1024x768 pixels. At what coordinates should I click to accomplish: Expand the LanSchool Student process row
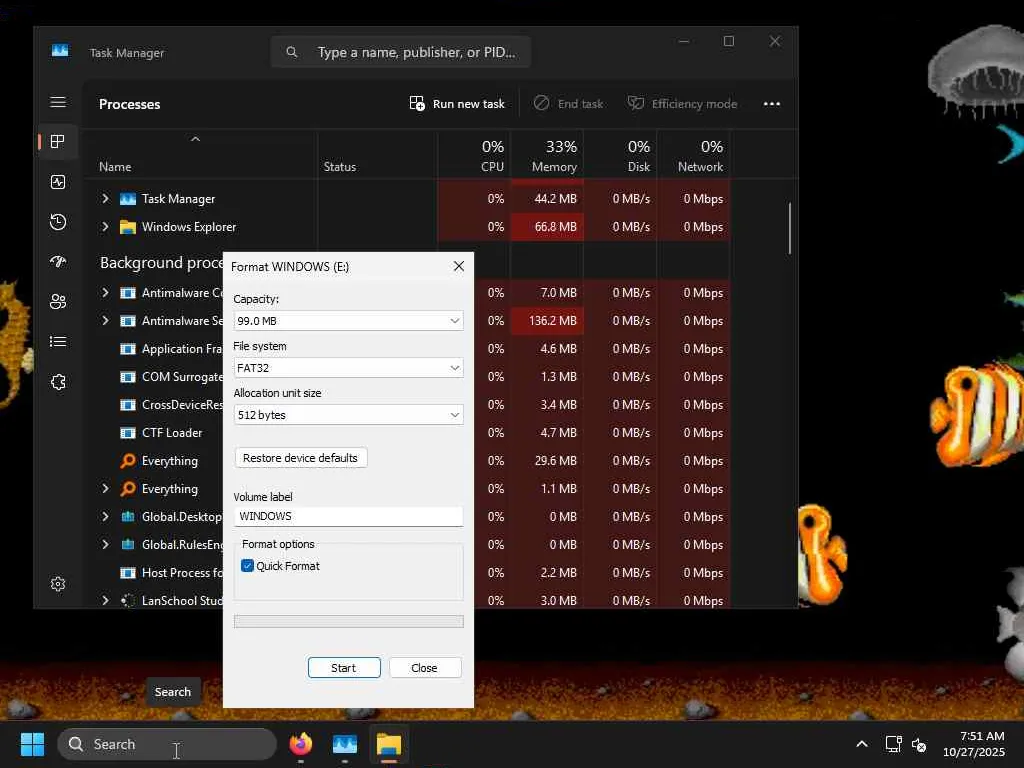point(105,600)
